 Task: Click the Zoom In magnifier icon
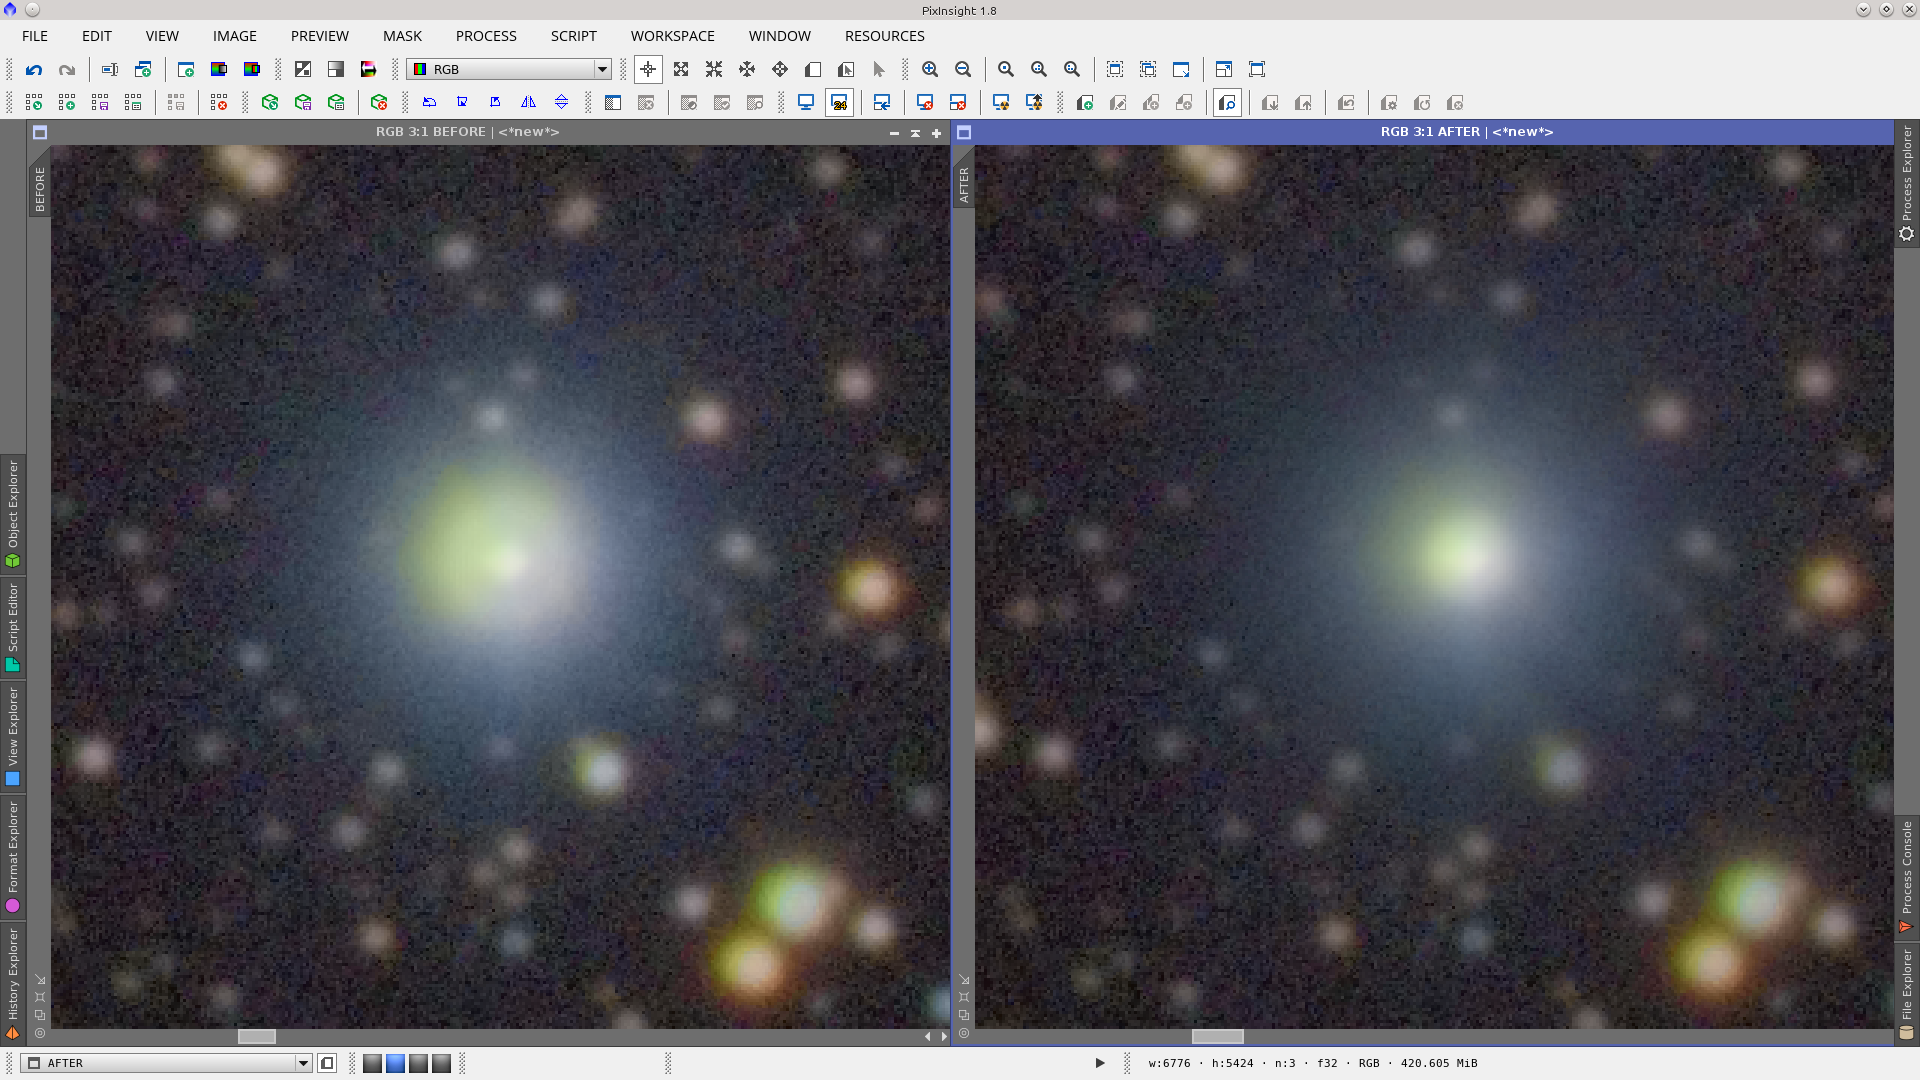pyautogui.click(x=930, y=70)
